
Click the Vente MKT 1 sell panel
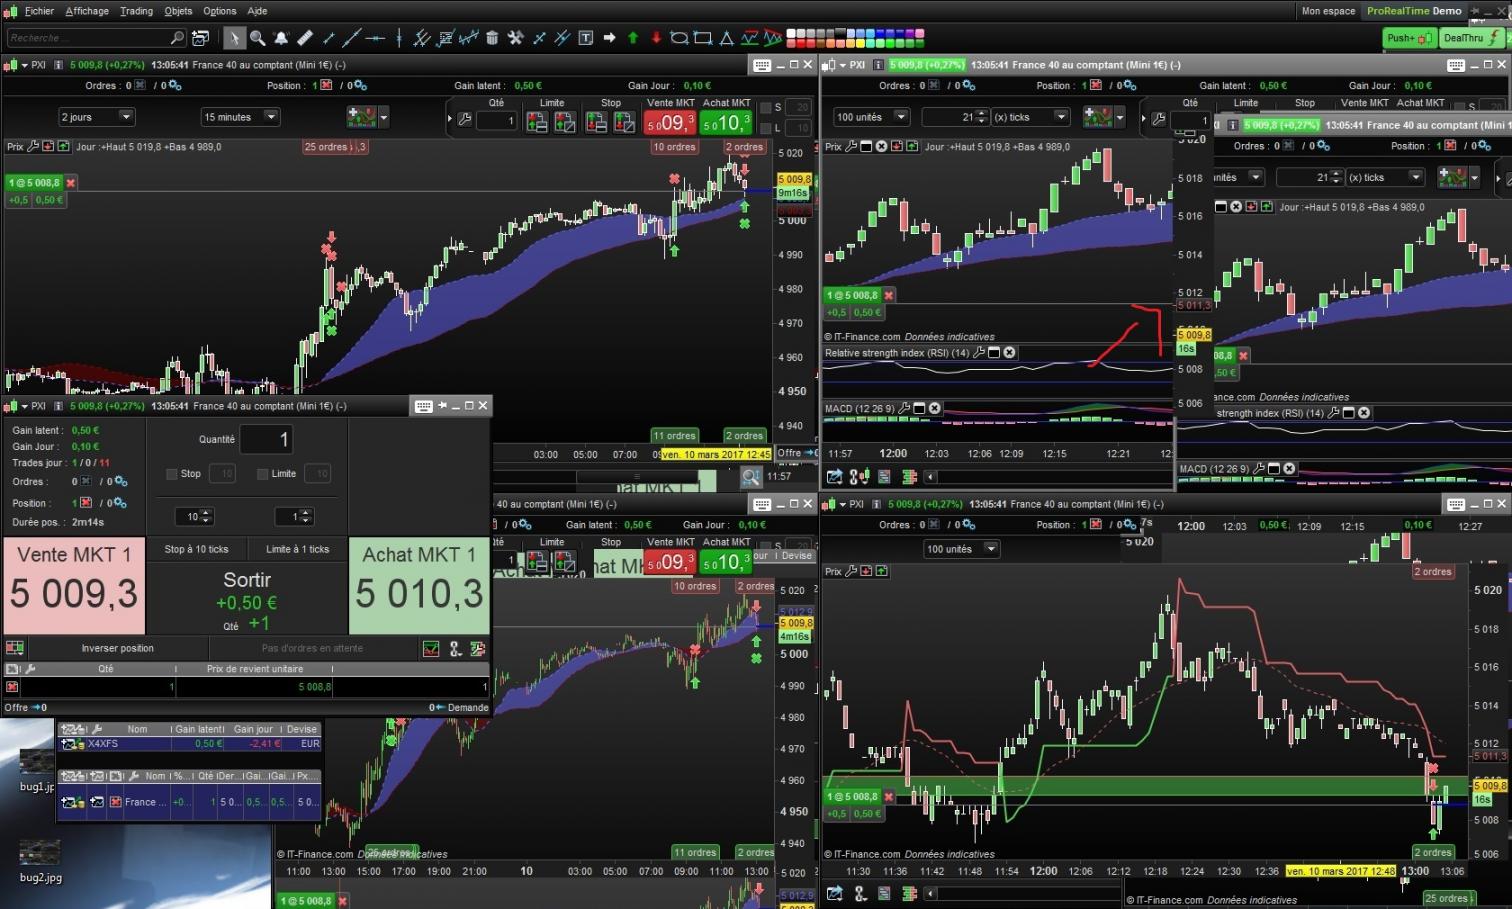[x=74, y=586]
